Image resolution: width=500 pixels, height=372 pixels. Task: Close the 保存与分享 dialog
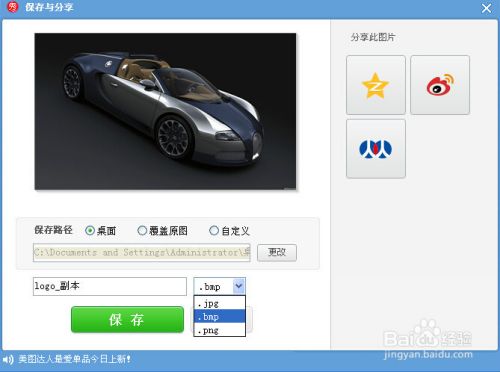point(486,8)
